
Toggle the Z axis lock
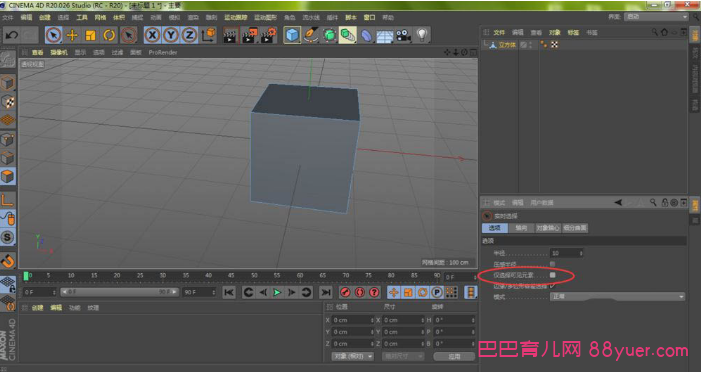tap(189, 35)
